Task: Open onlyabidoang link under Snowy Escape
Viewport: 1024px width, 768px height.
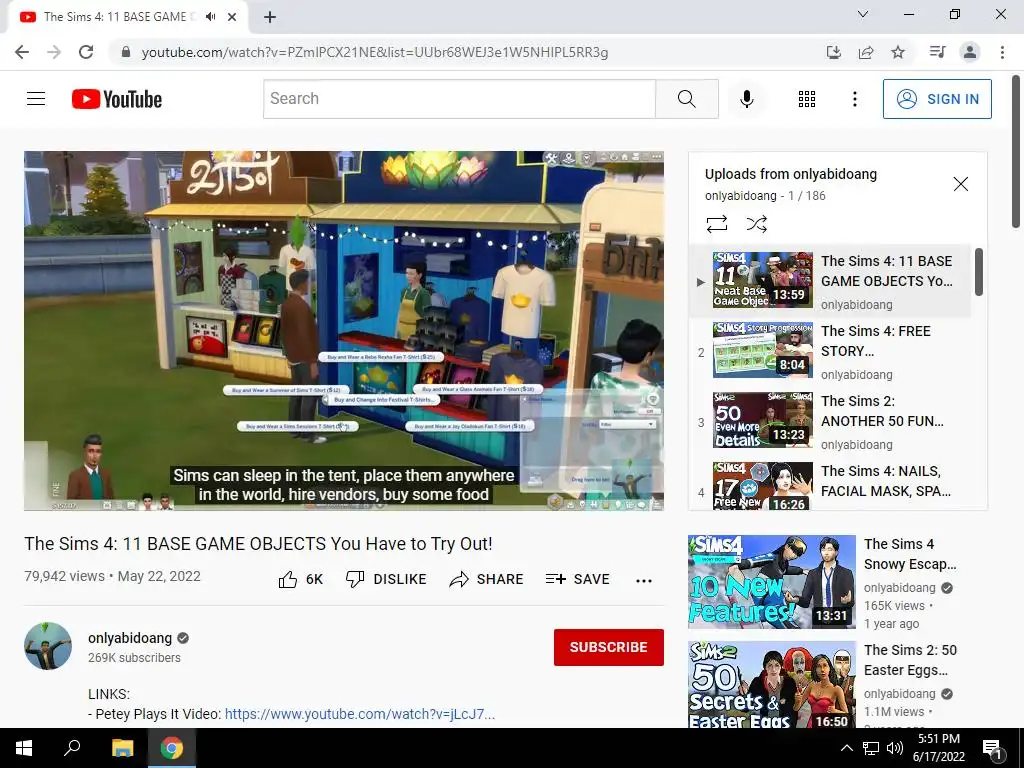Action: (x=899, y=588)
